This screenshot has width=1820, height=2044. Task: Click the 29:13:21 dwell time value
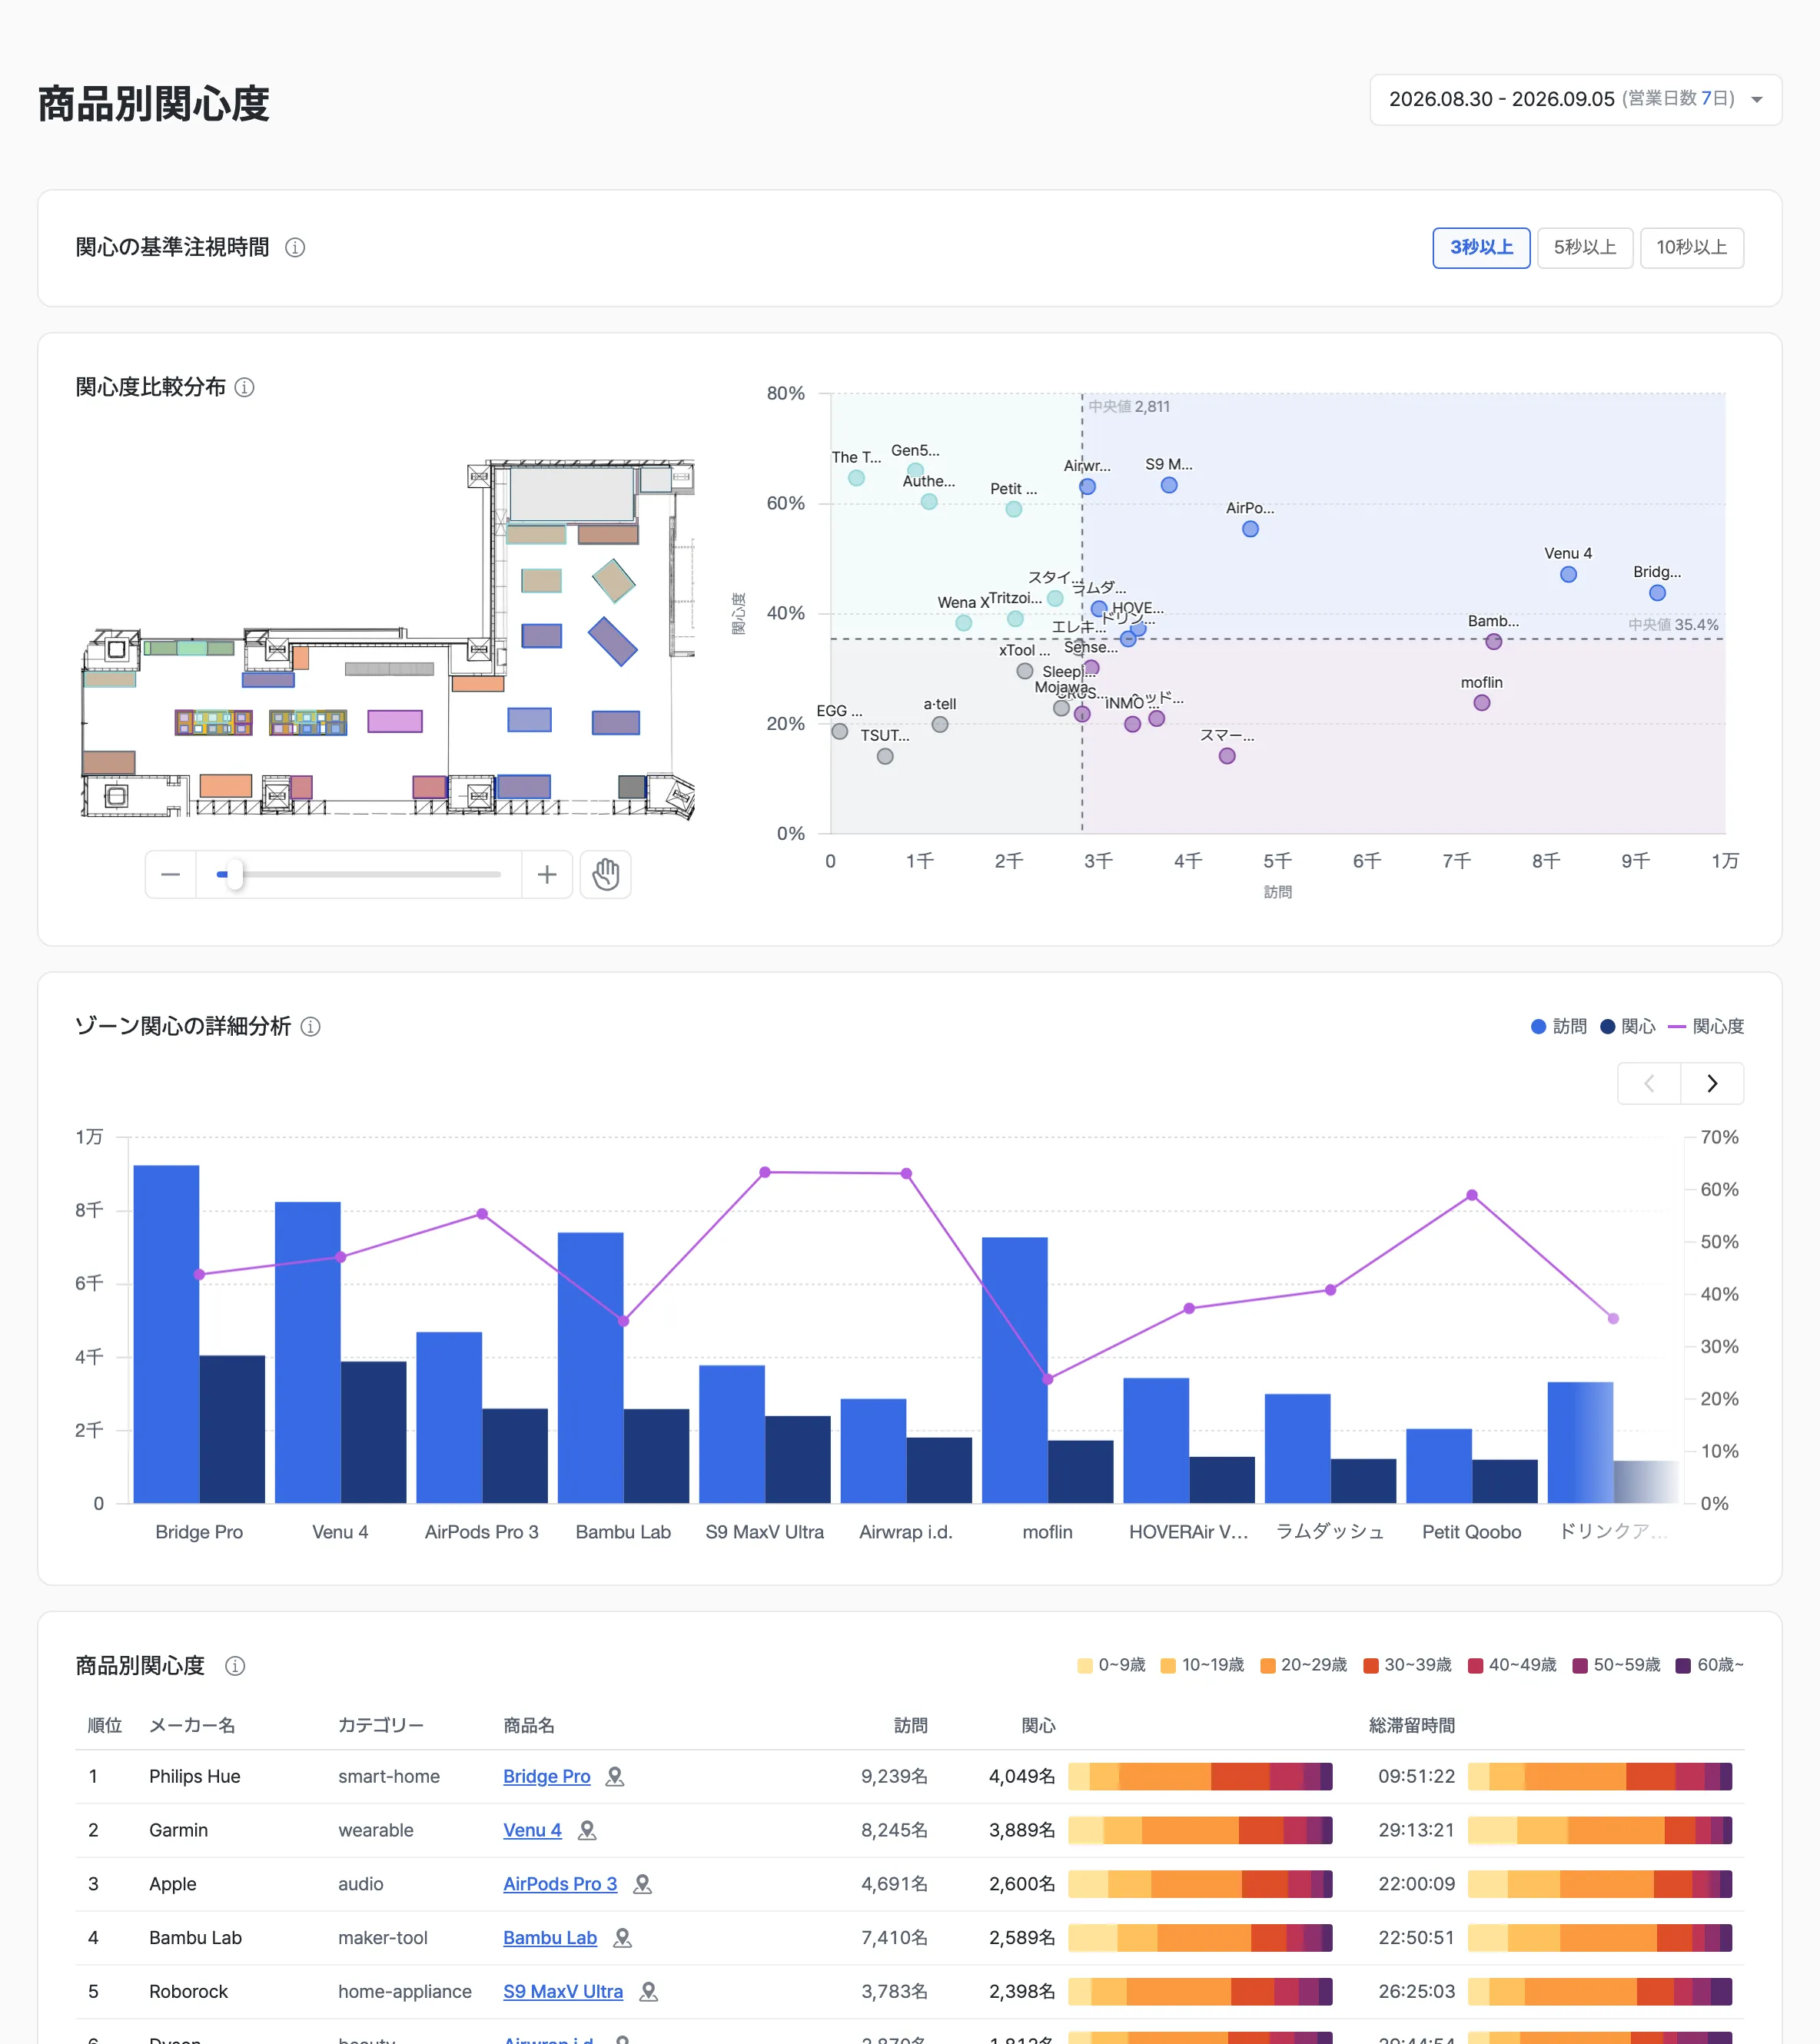1416,1831
